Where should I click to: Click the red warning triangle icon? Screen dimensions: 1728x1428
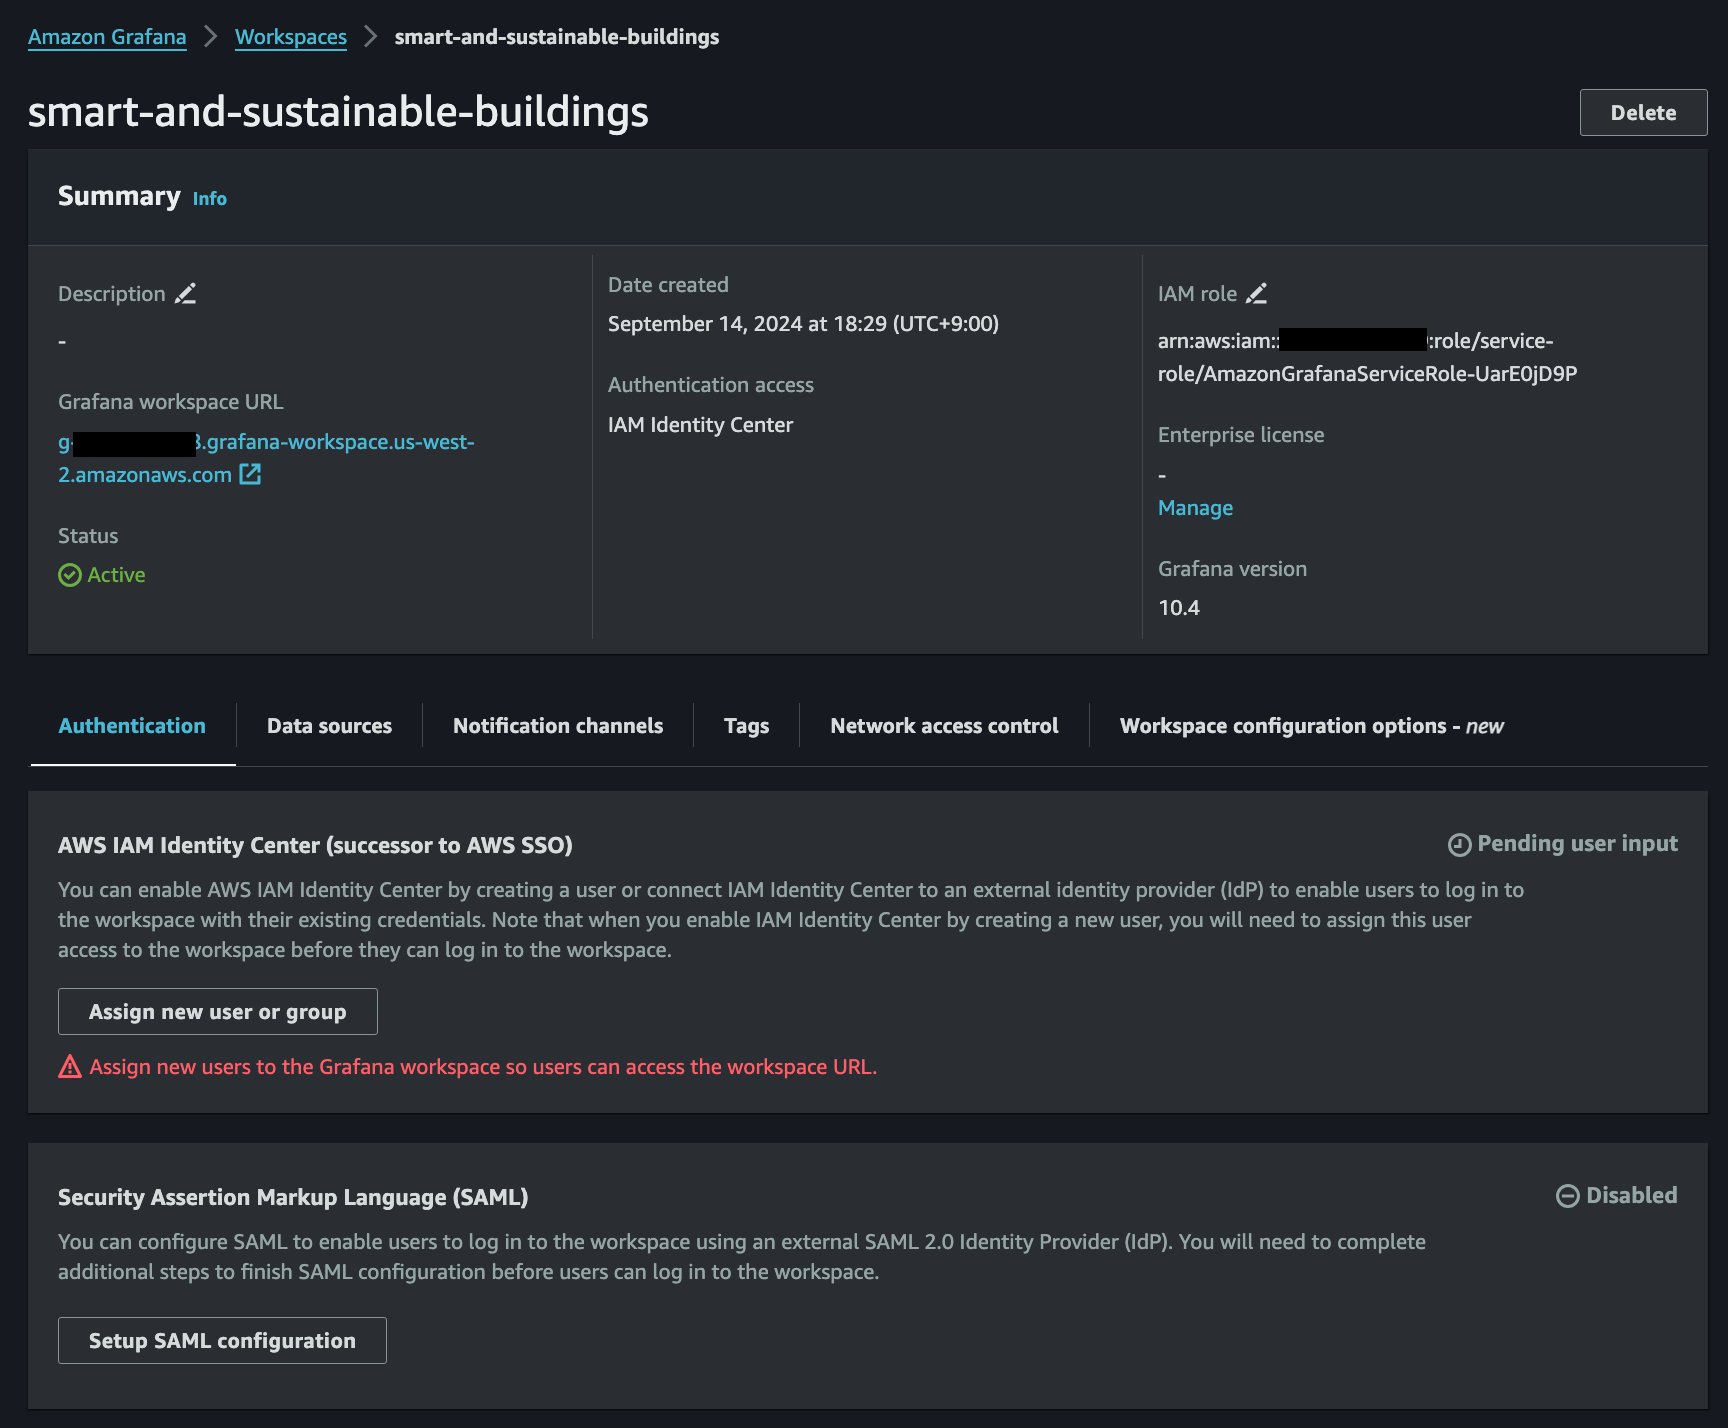[70, 1067]
